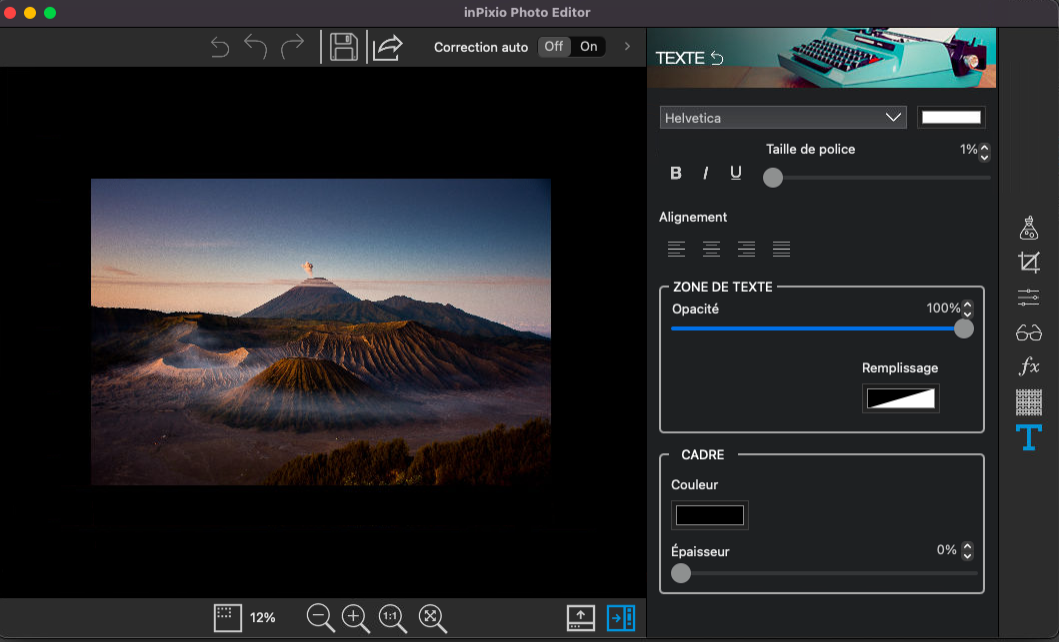Toggle the right side panel visibility
This screenshot has height=642, width=1059.
point(620,618)
